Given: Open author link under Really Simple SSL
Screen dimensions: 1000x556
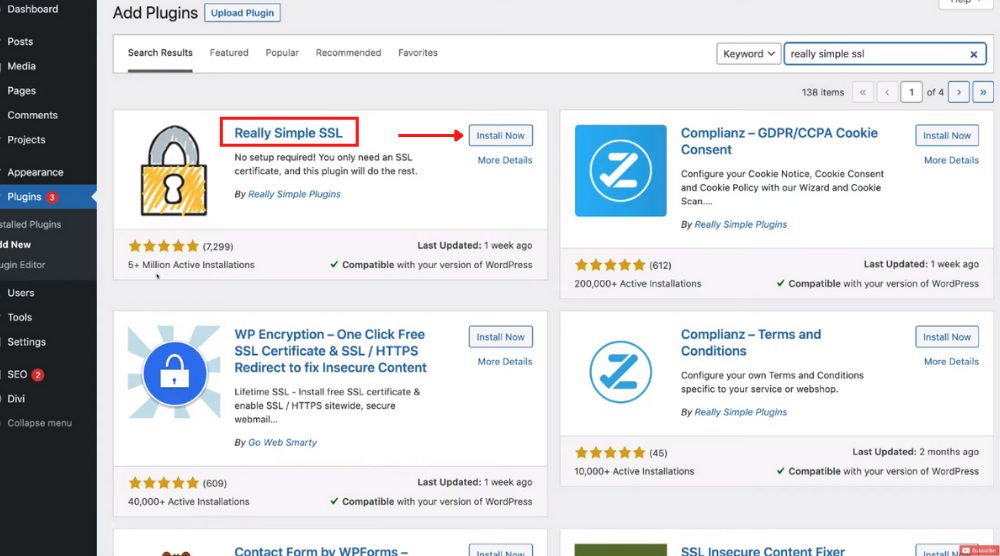Looking at the screenshot, I should coord(294,194).
